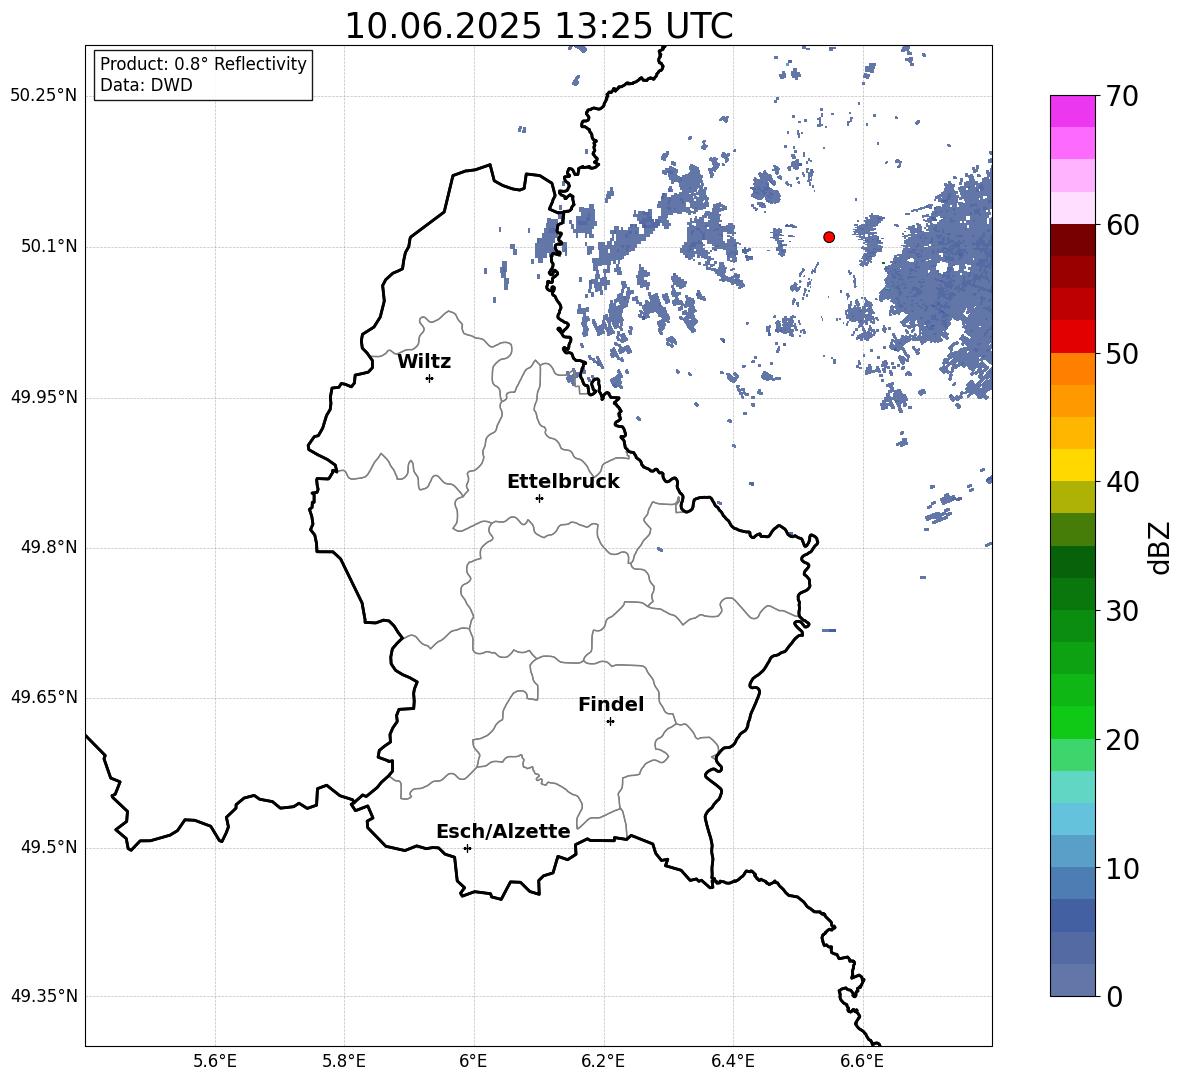This screenshot has height=1081, width=1184.
Task: Click the 49.5°N latitude label
Action: coord(49,847)
